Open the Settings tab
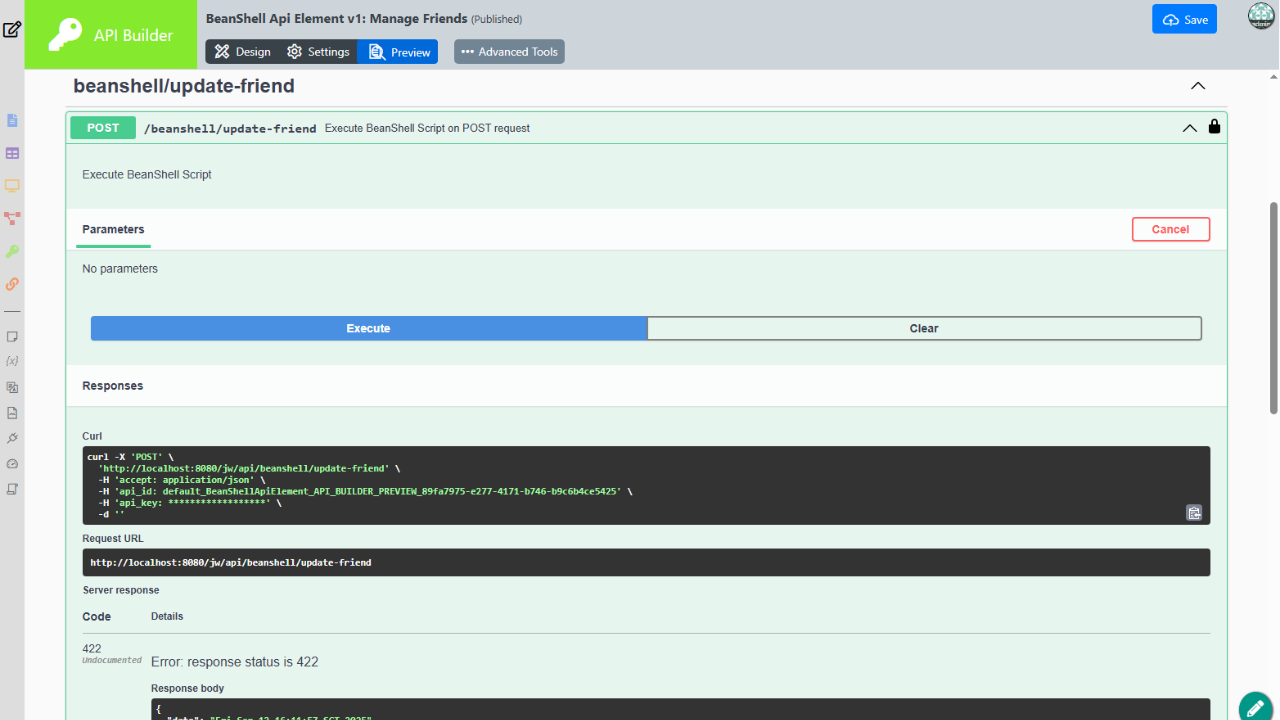 click(318, 52)
